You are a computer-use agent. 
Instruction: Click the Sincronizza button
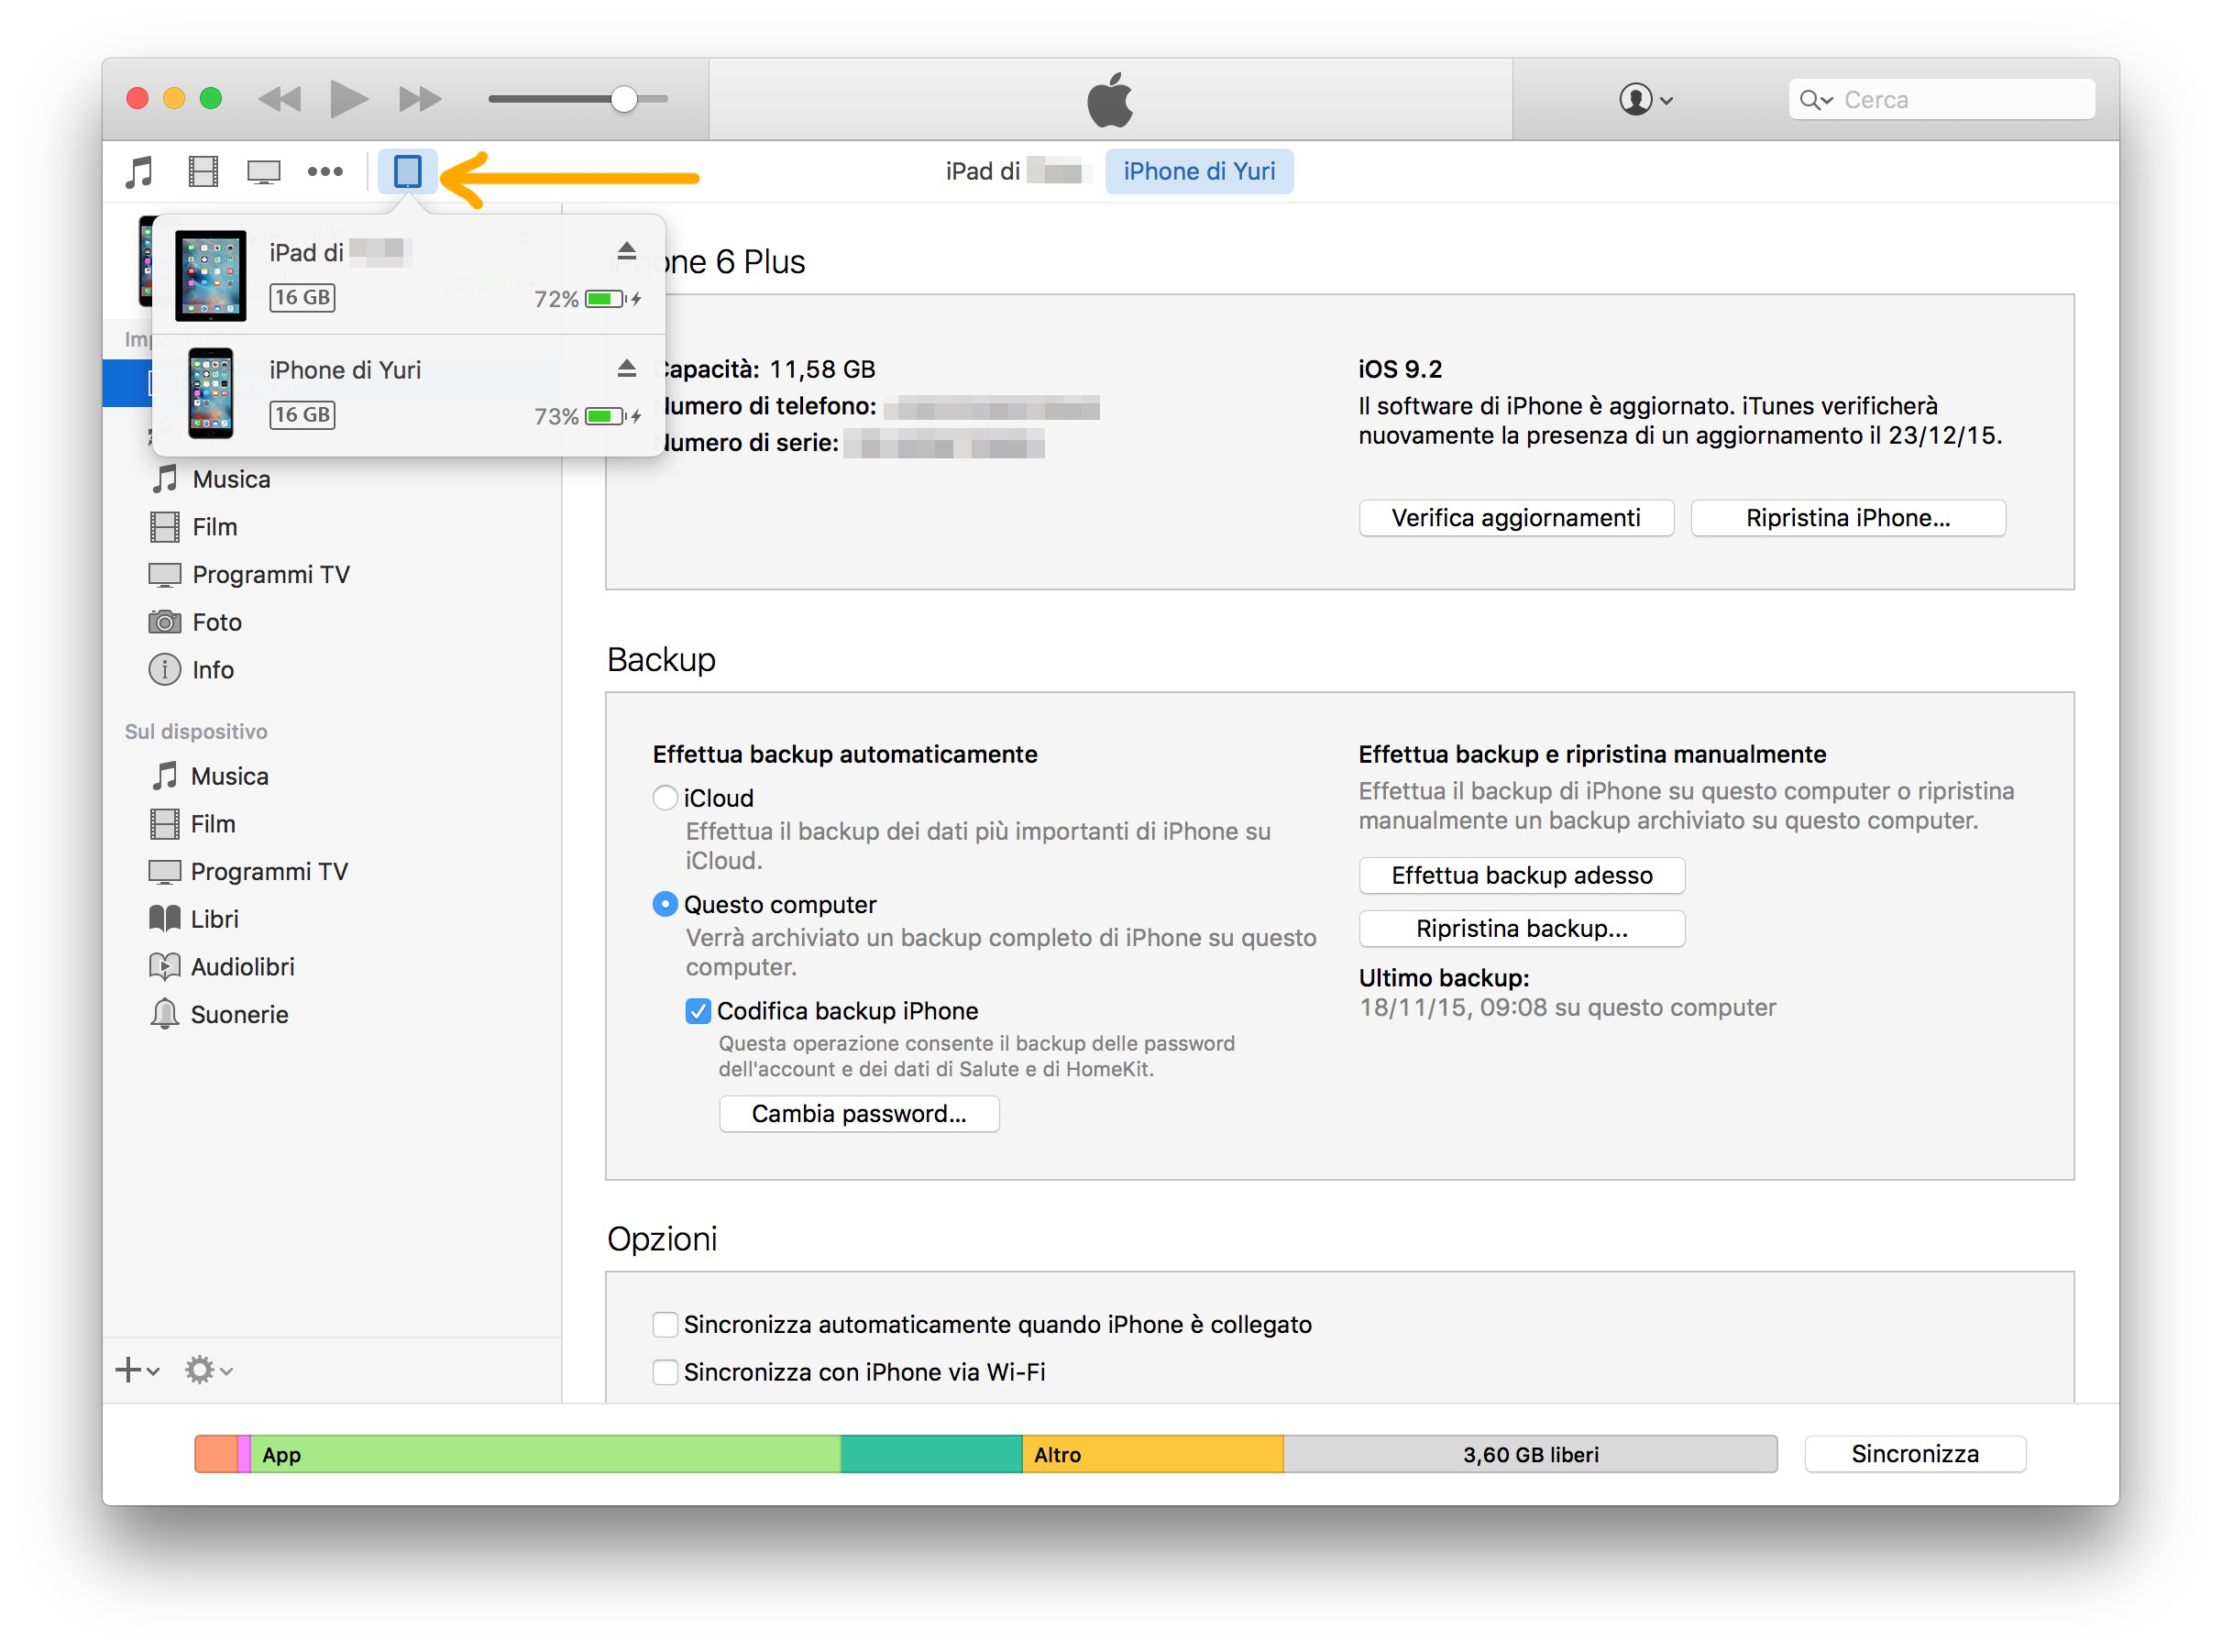1914,1454
